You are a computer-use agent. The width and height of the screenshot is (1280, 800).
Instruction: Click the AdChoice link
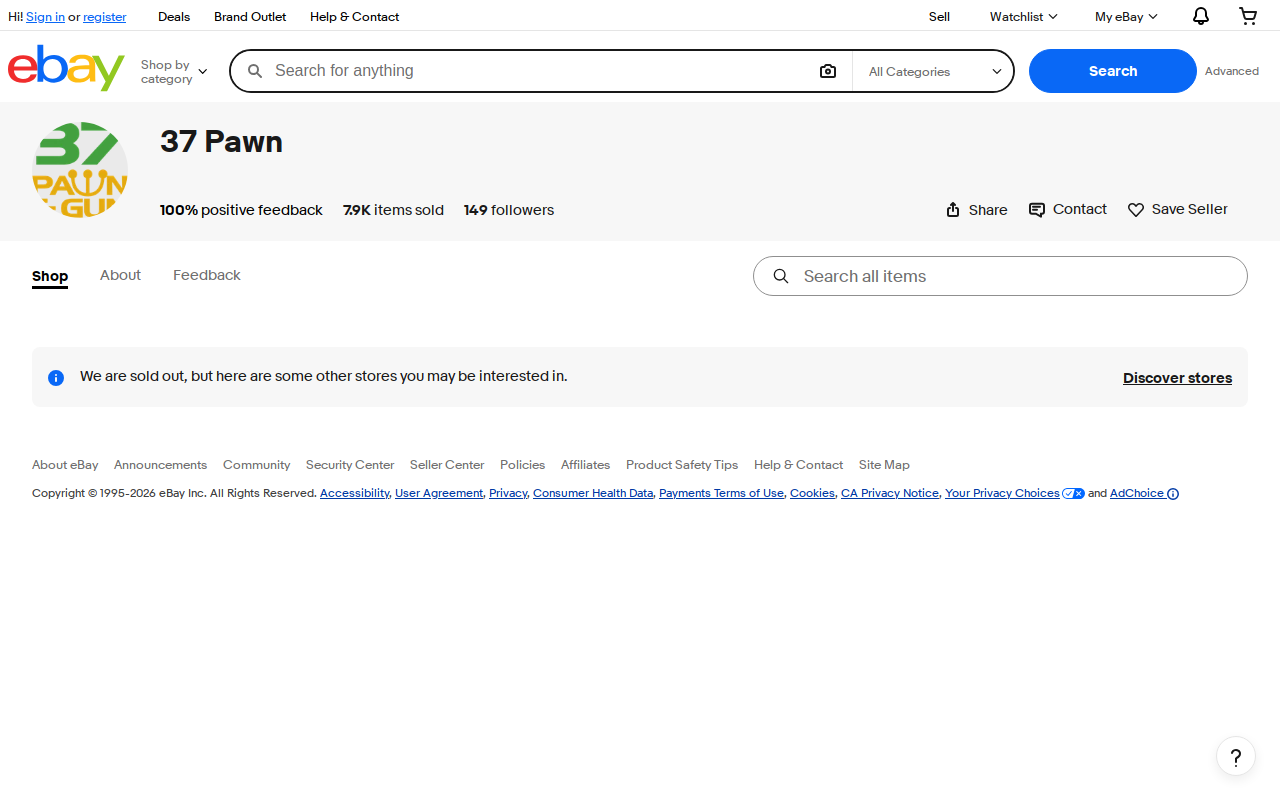pos(1144,493)
